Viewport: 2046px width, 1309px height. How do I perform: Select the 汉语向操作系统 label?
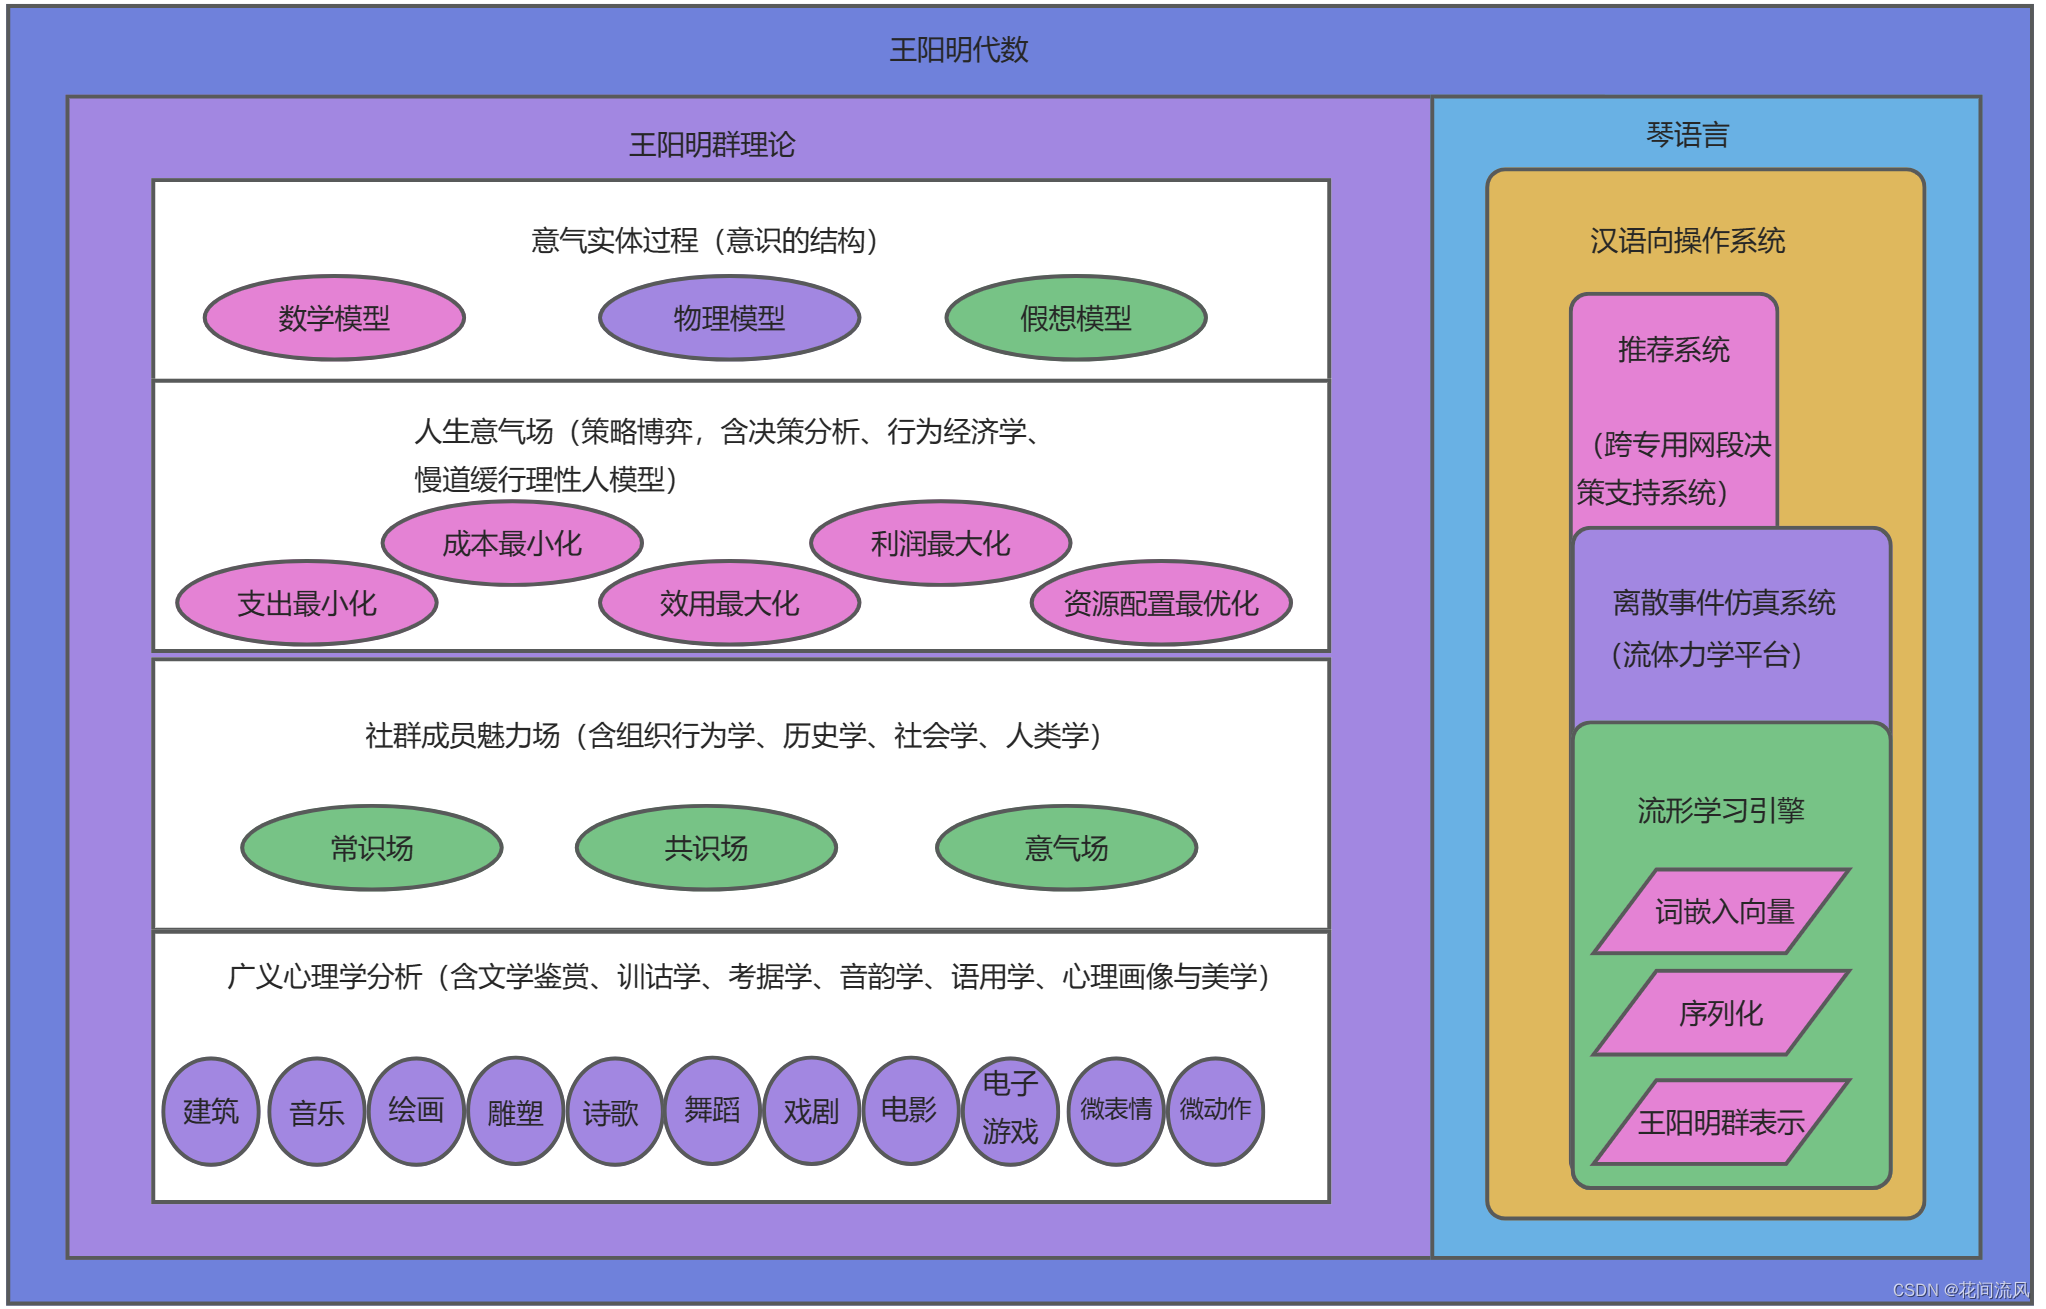(1688, 241)
